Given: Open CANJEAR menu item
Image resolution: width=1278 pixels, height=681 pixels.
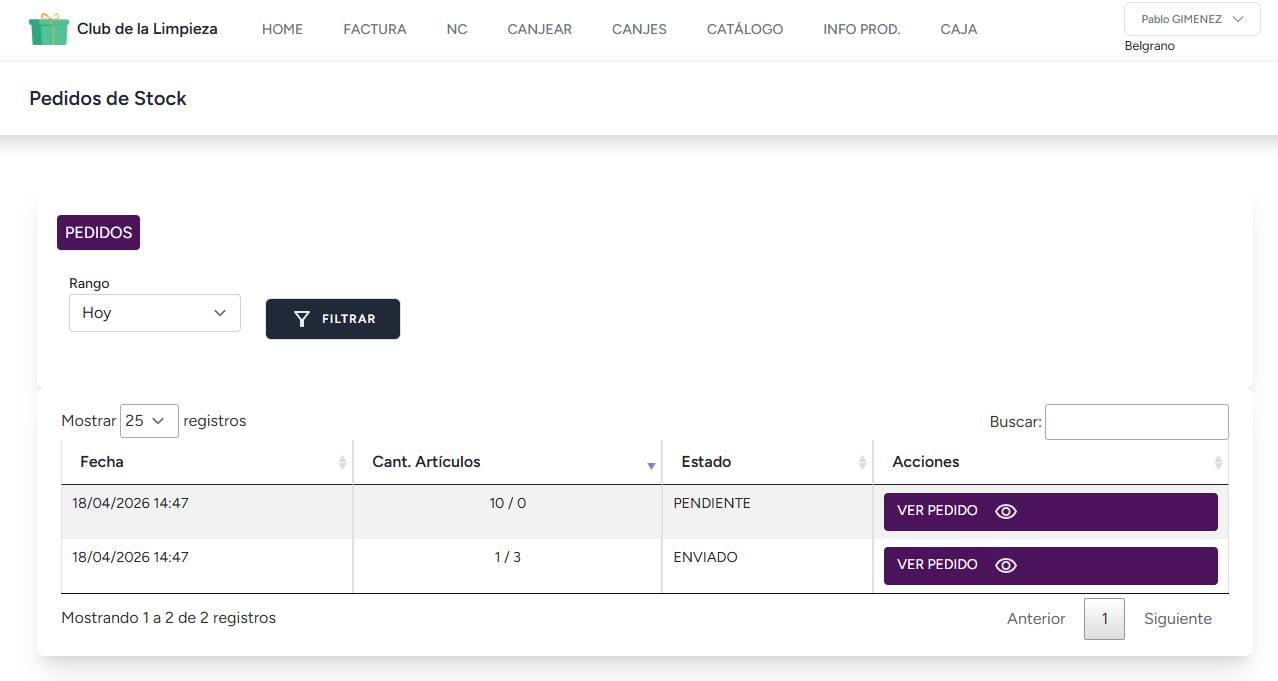Looking at the screenshot, I should click(x=540, y=30).
